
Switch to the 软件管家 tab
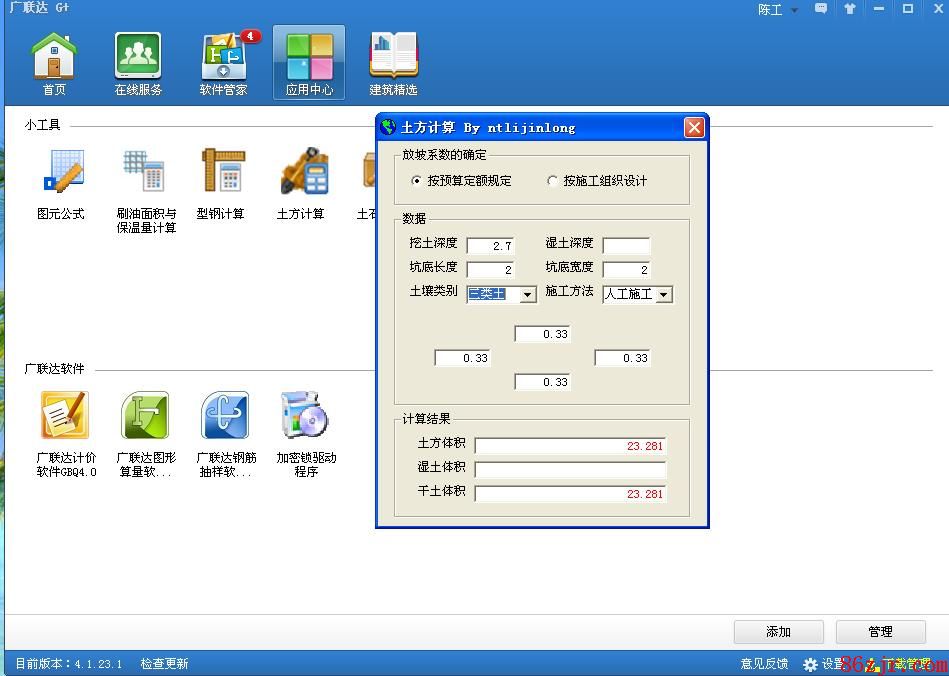click(223, 62)
